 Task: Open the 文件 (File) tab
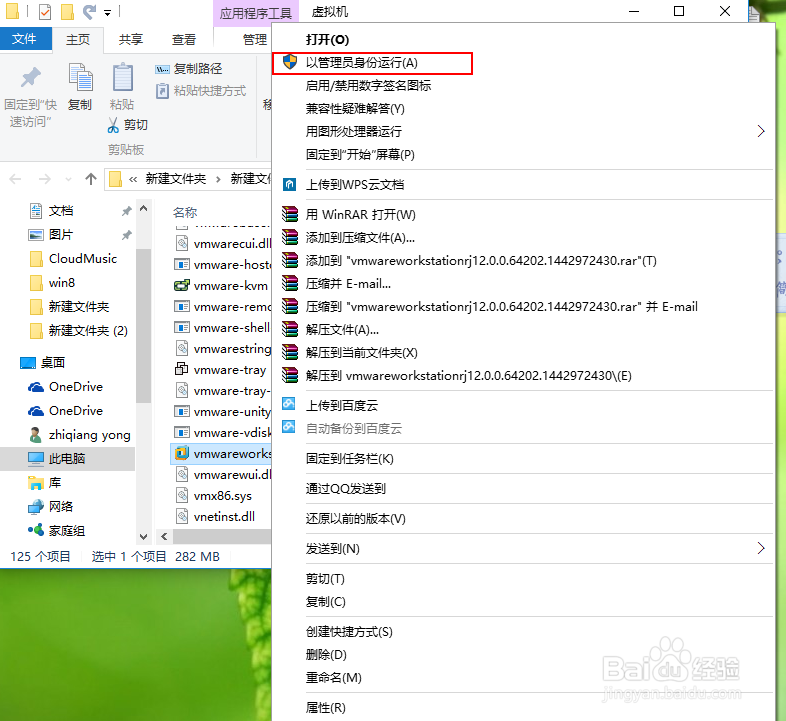[x=24, y=39]
